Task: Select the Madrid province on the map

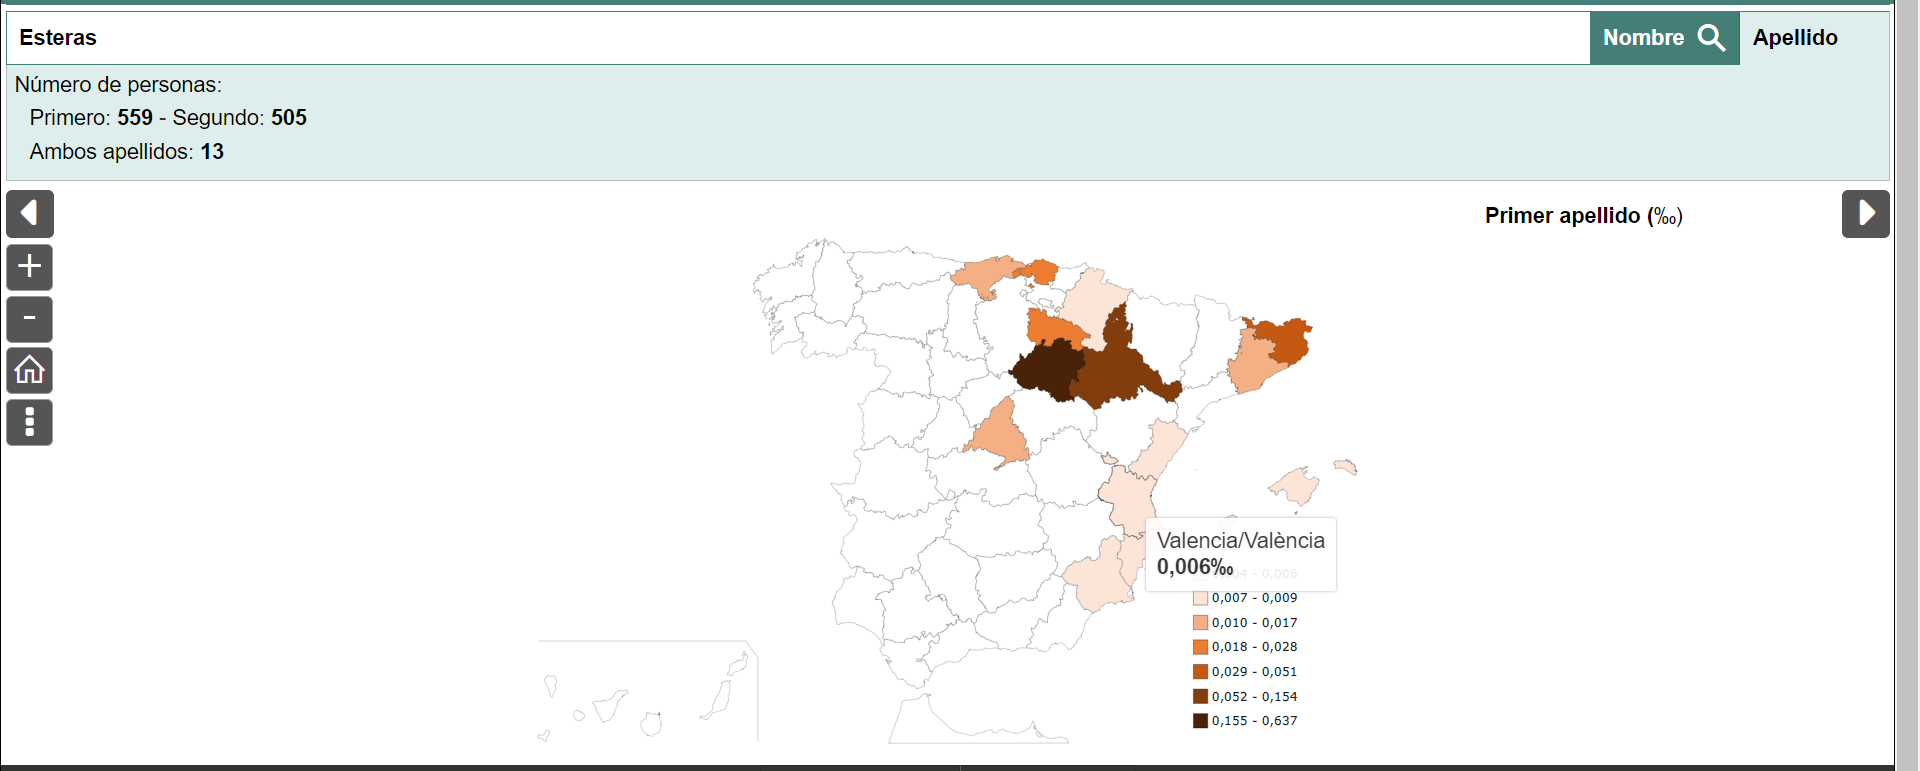Action: [999, 435]
